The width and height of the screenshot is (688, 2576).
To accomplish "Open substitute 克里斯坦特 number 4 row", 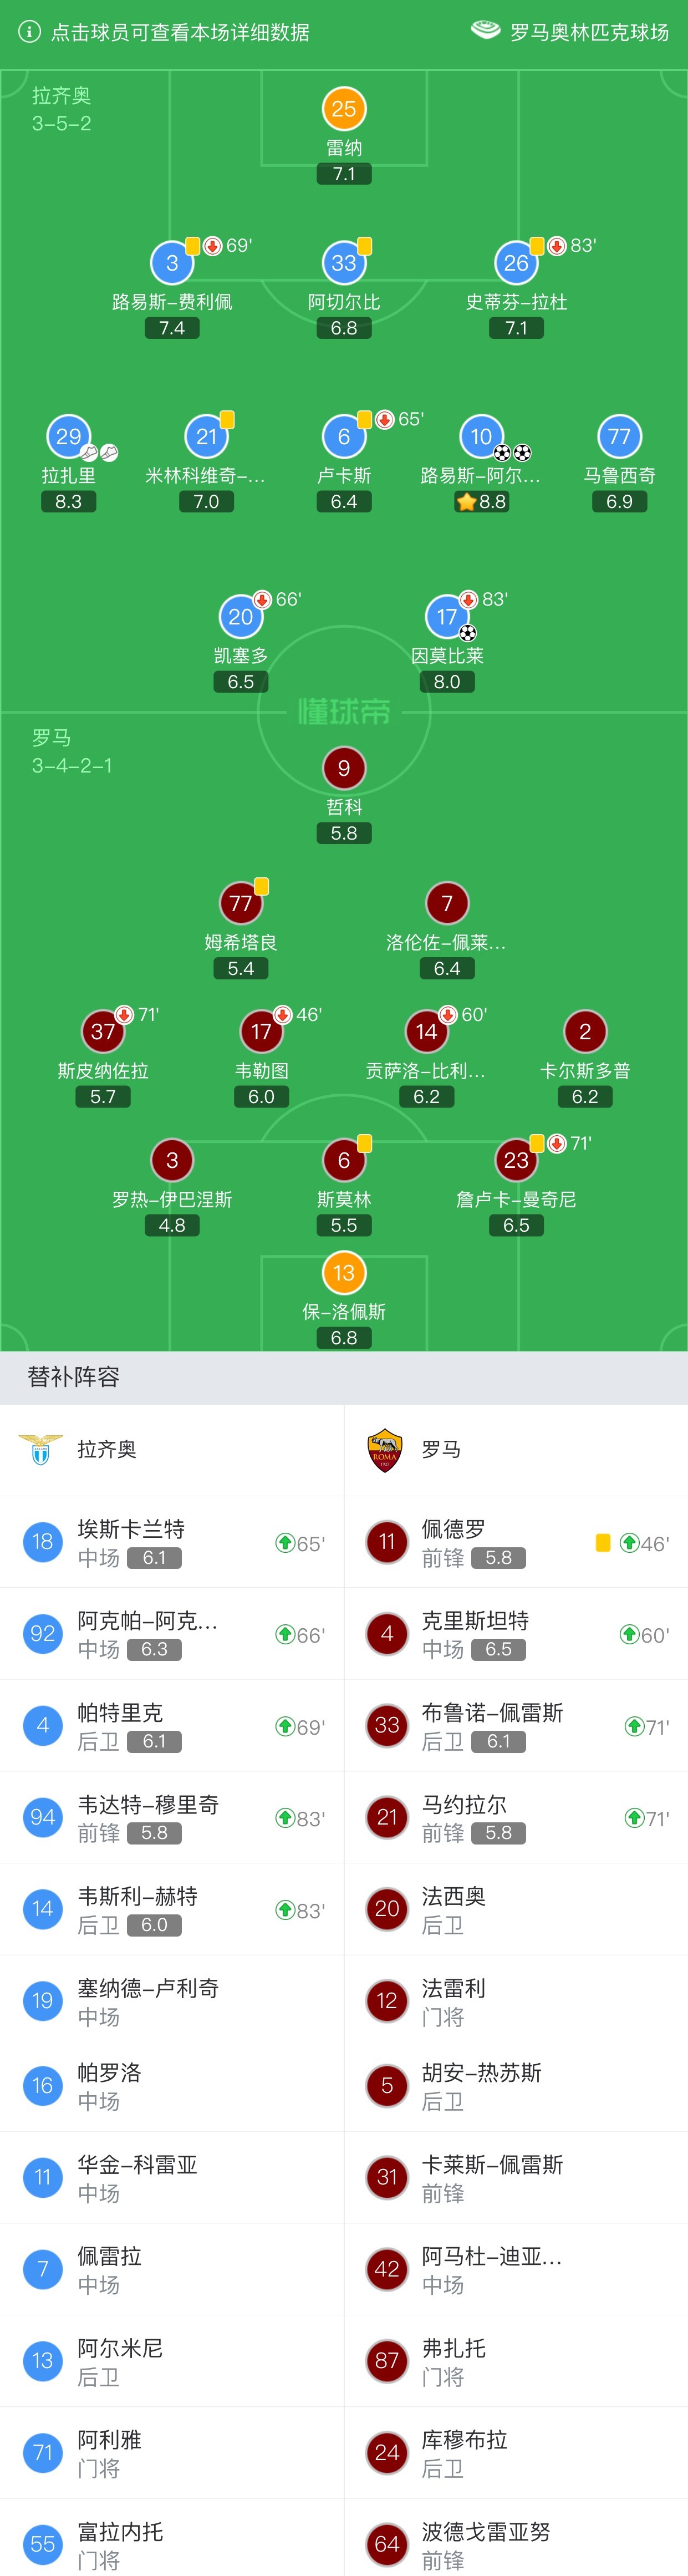I will pyautogui.click(x=516, y=1634).
